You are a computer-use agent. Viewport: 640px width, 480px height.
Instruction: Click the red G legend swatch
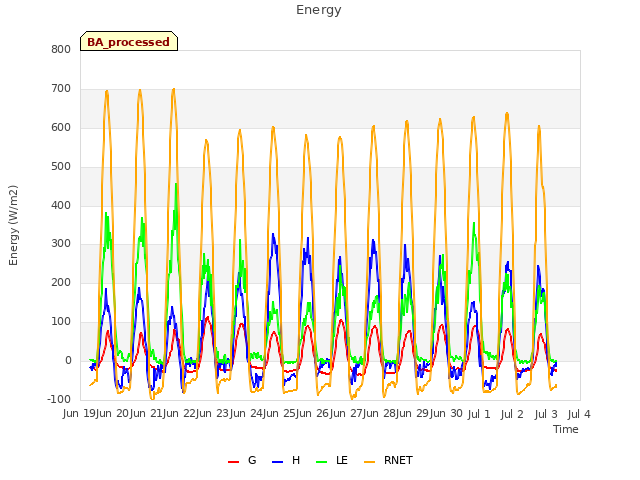[233, 462]
